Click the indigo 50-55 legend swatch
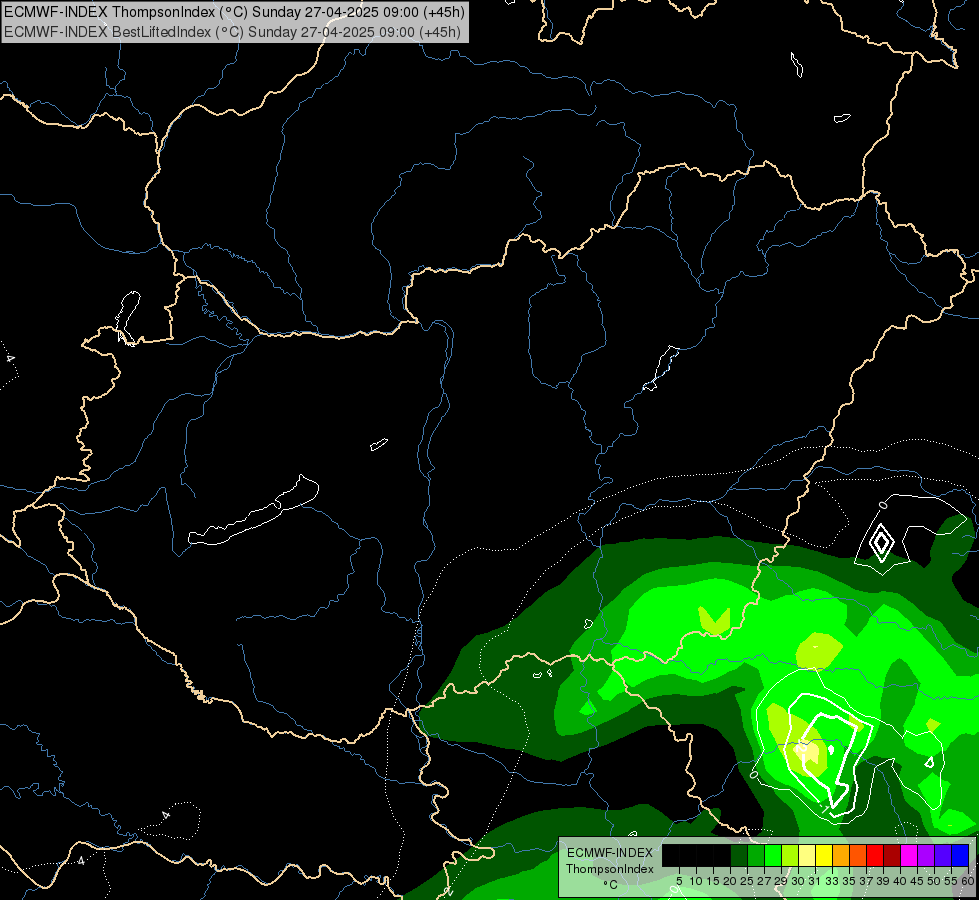This screenshot has width=979, height=900. (943, 856)
